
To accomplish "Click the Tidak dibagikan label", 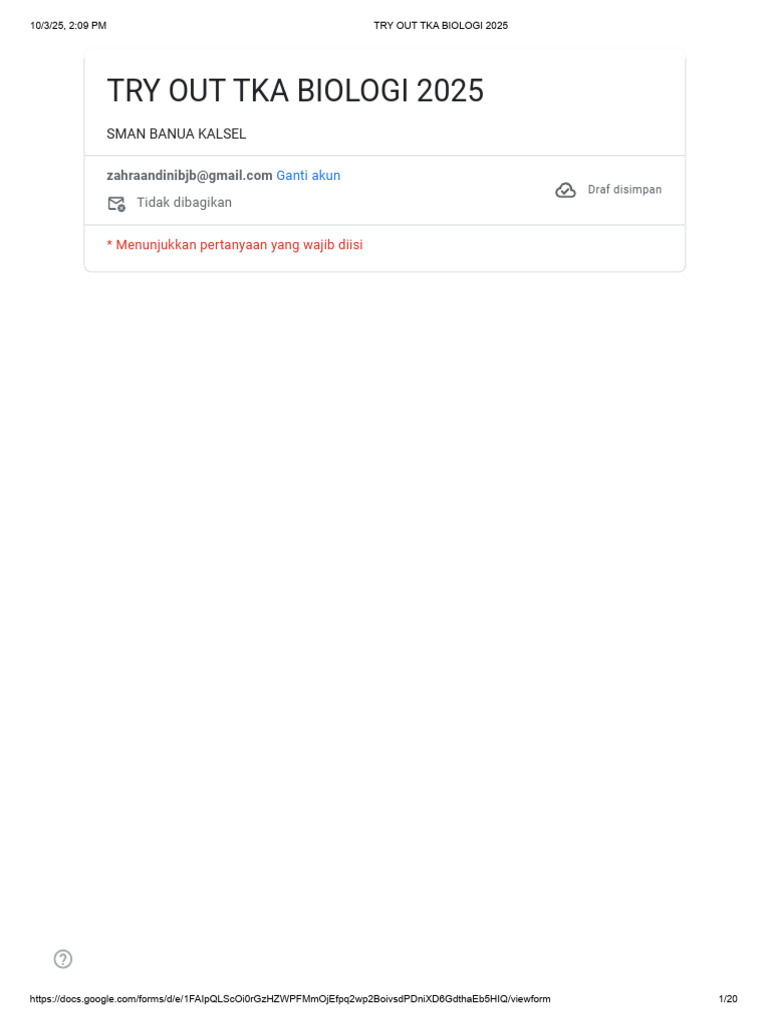I will coord(184,202).
